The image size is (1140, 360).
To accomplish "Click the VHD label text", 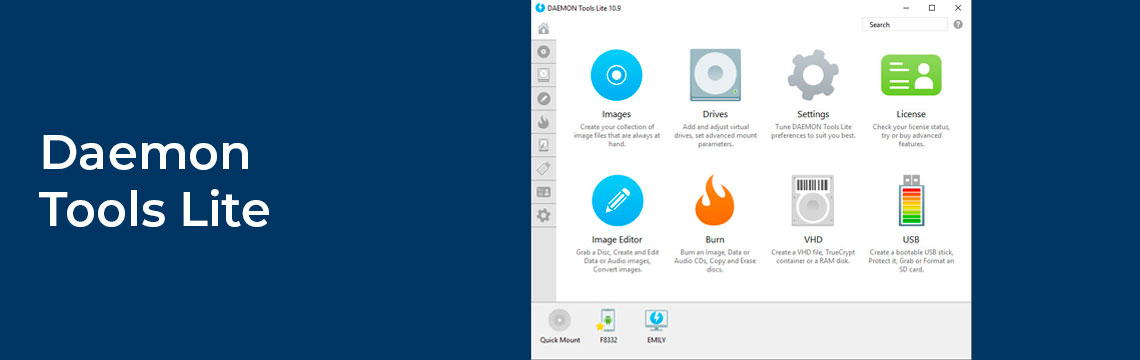I will (813, 239).
